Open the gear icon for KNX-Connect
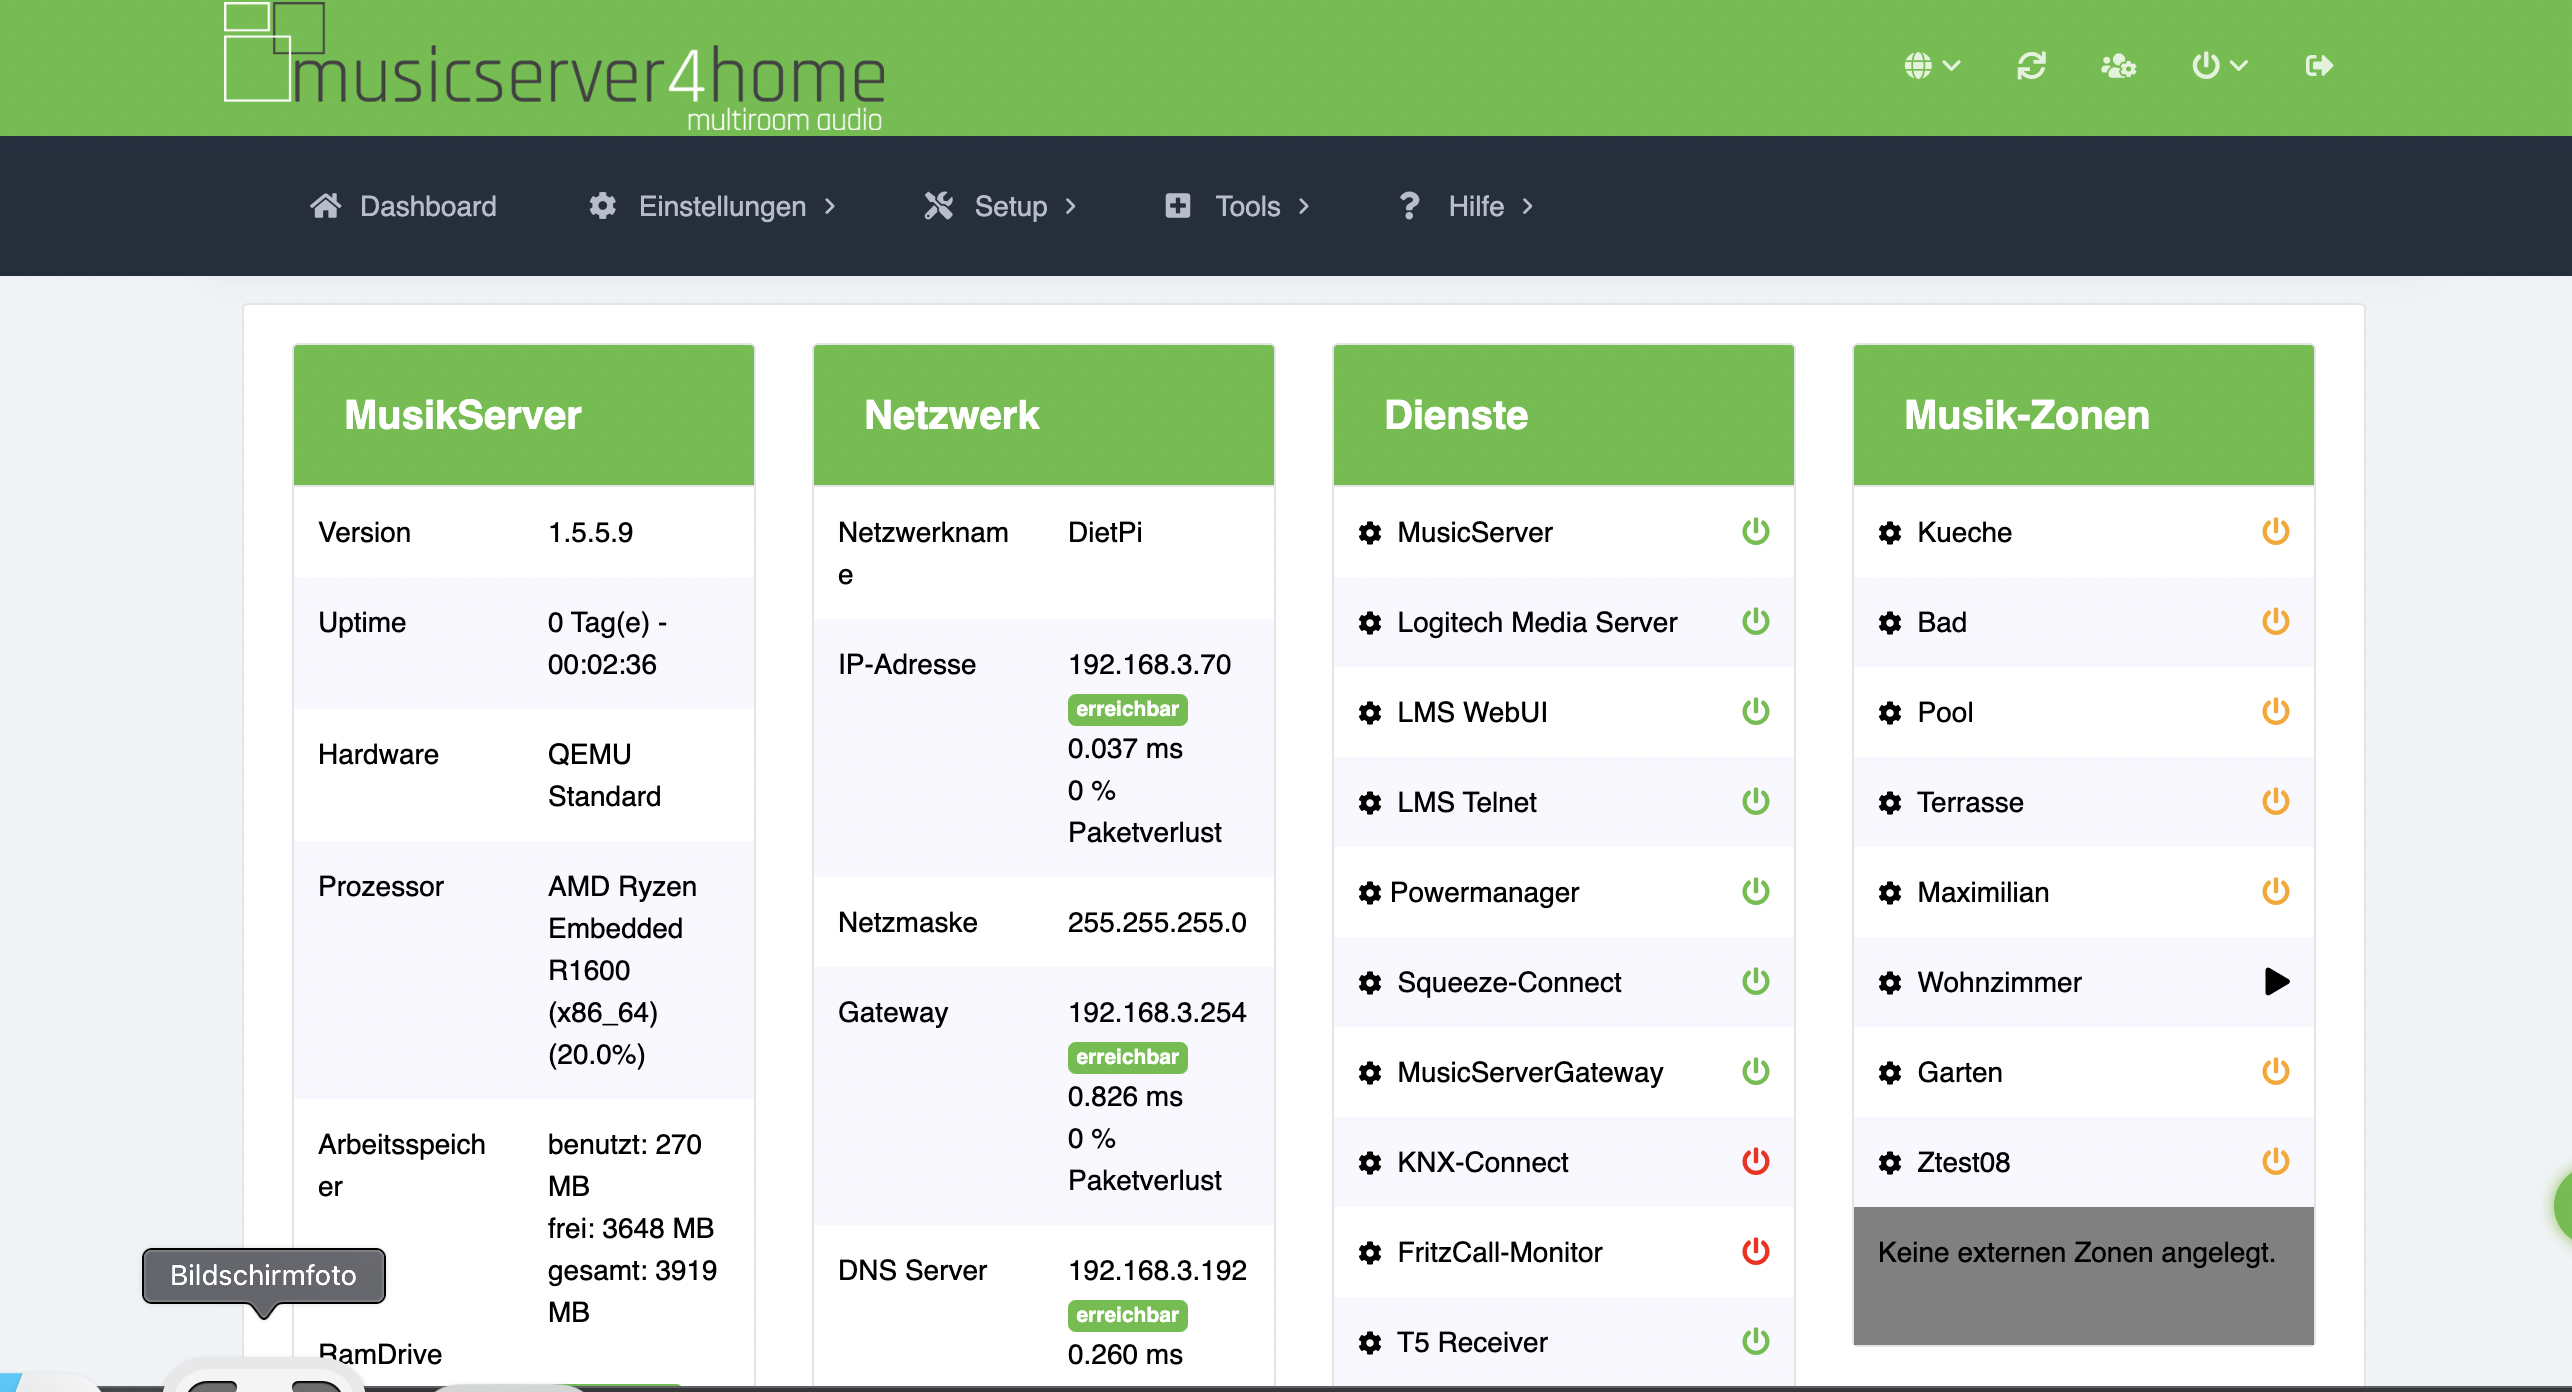This screenshot has width=2572, height=1392. 1370,1163
